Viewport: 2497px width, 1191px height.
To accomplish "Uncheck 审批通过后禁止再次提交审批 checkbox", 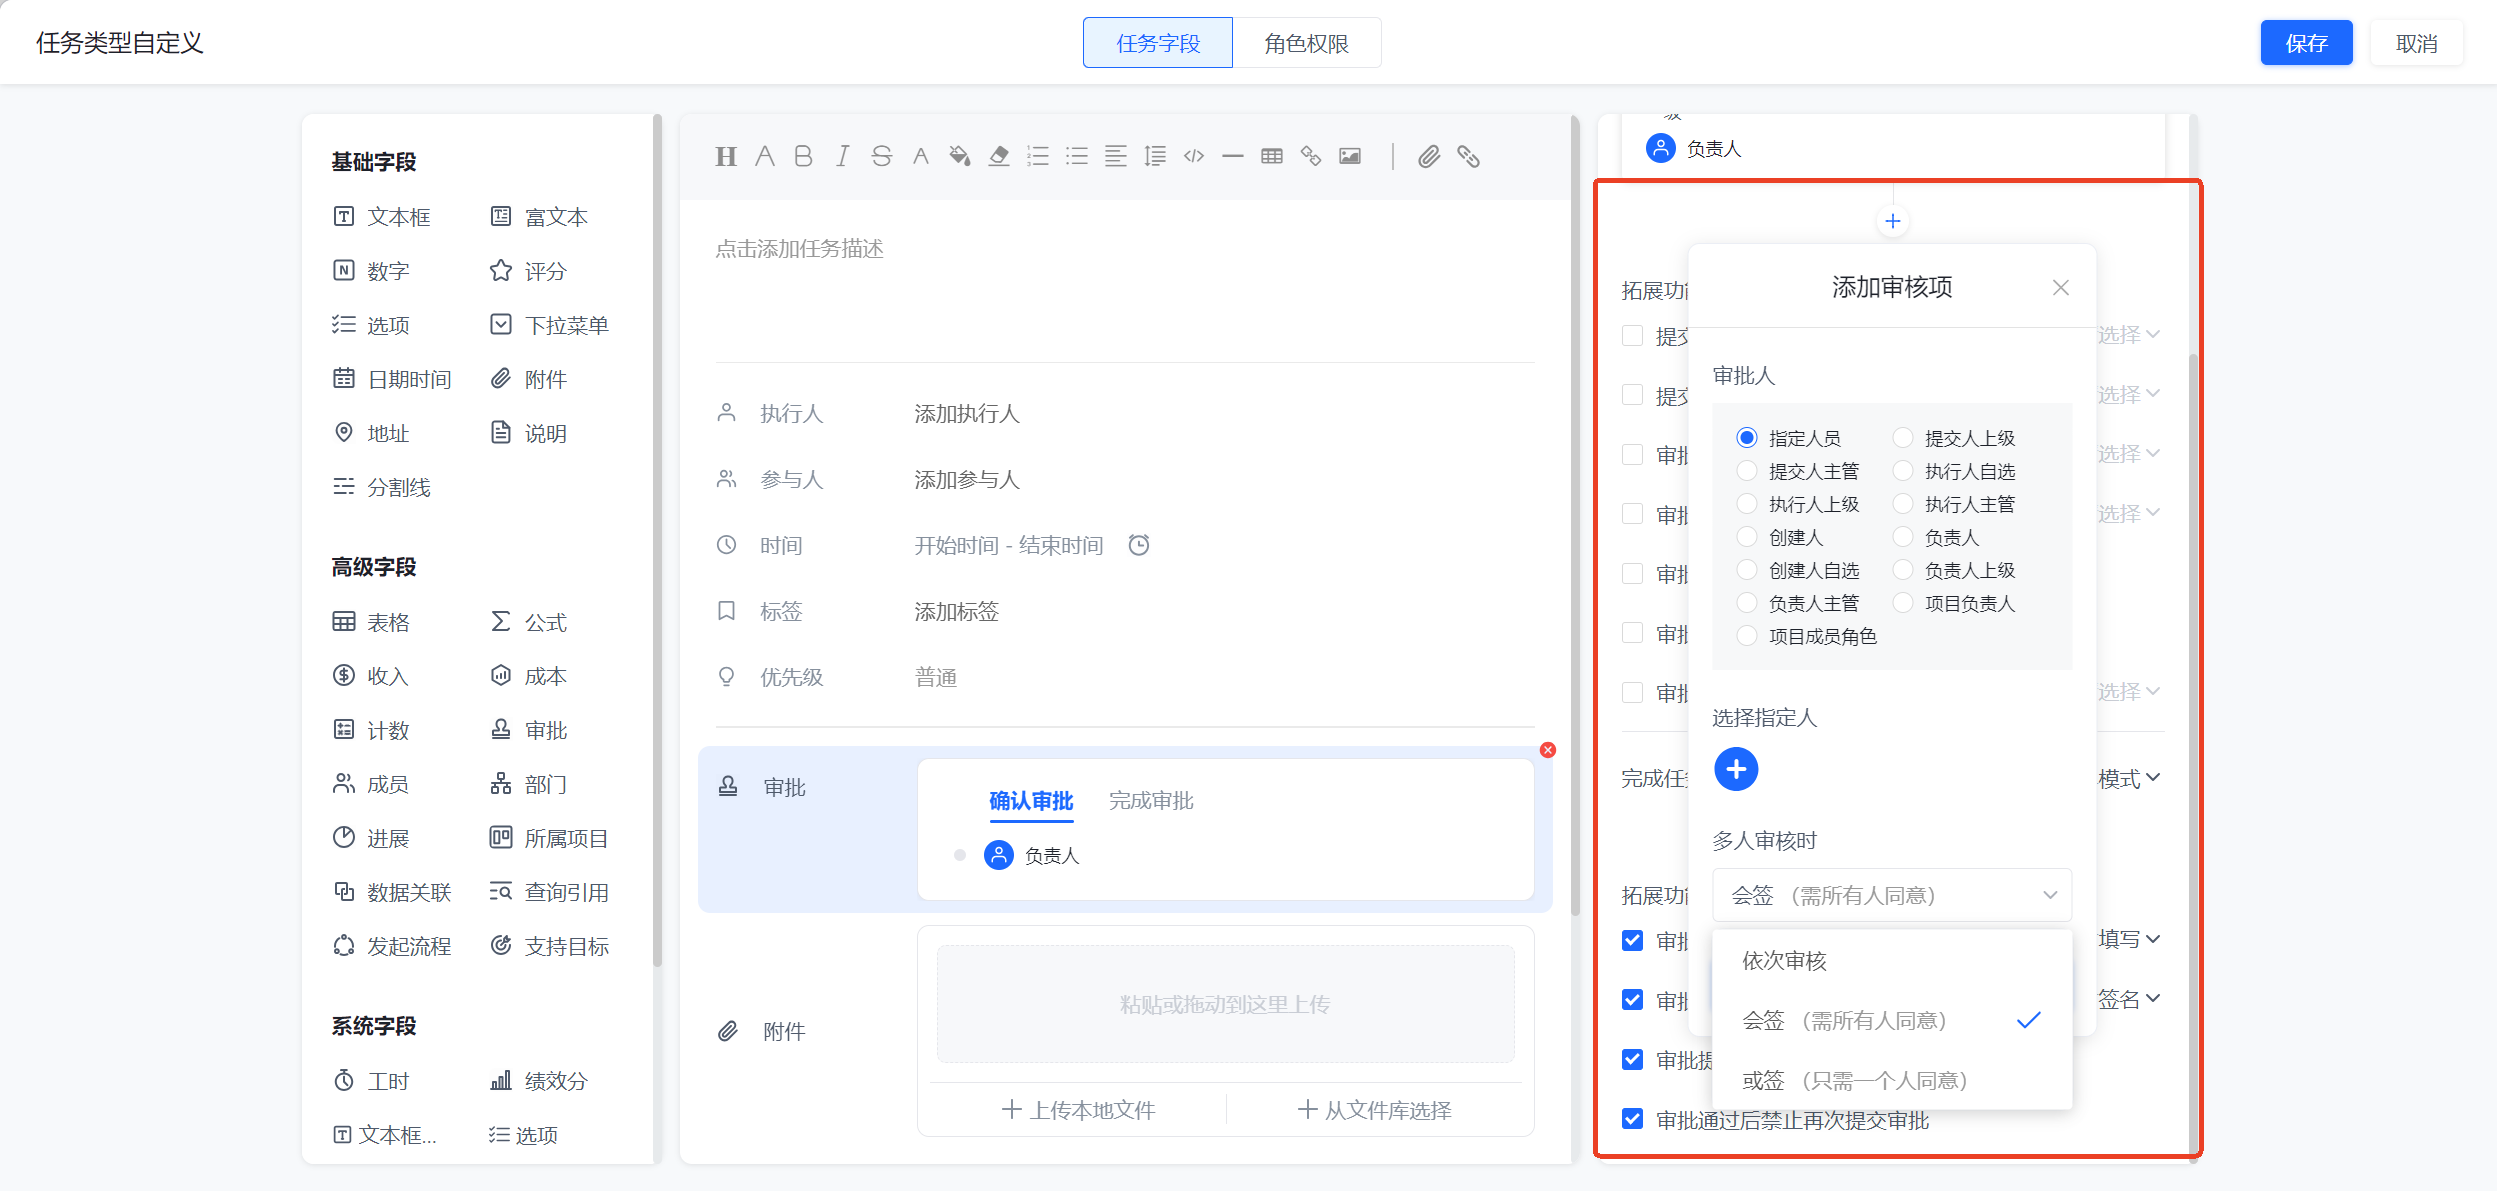I will [1633, 1119].
